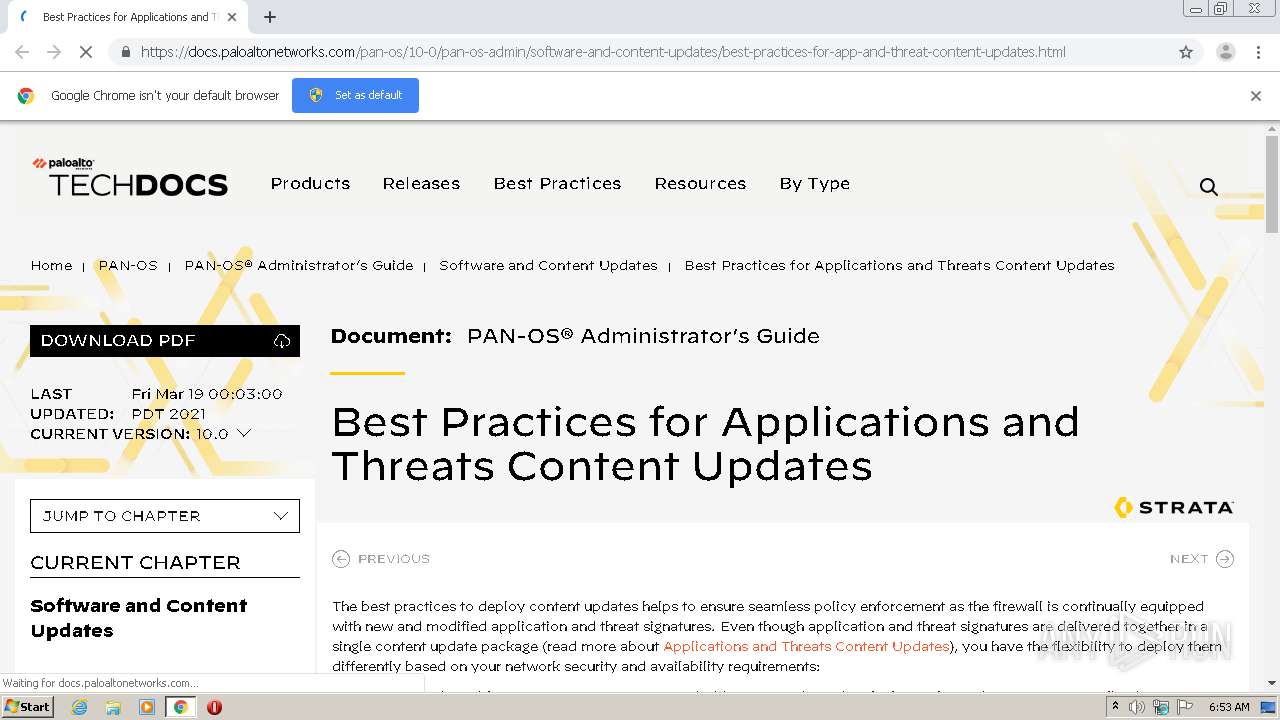Click the red stop-sign taskbar icon
Viewport: 1280px width, 720px height.
coord(214,707)
